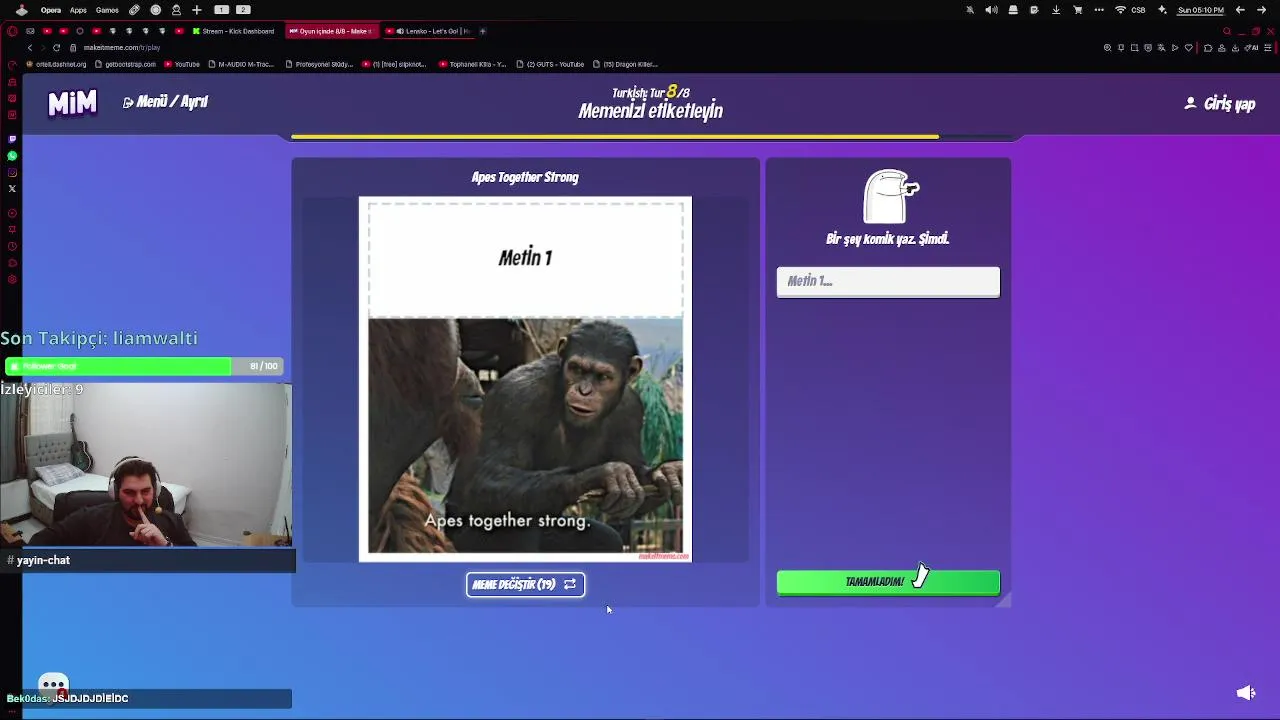Click the 'Bir şey komik yaz. Şimdi.' text
This screenshot has height=720, width=1280.
coord(887,239)
